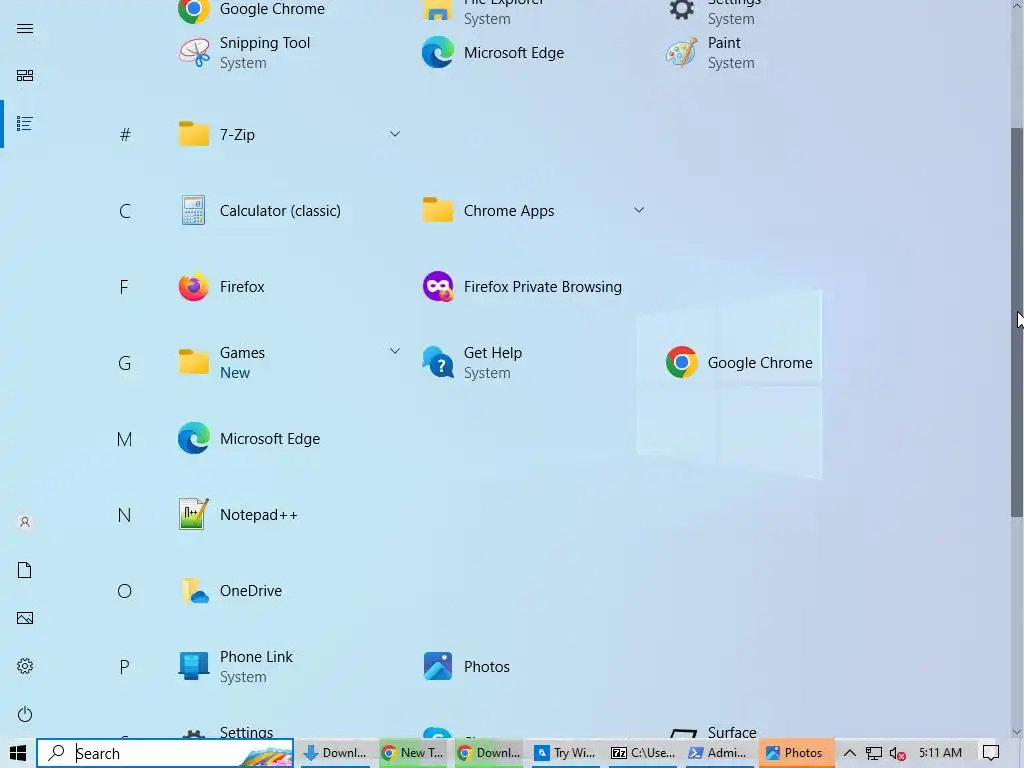Click the Start menu scrollbar thumb
The width and height of the screenshot is (1024, 768).
point(1017,322)
